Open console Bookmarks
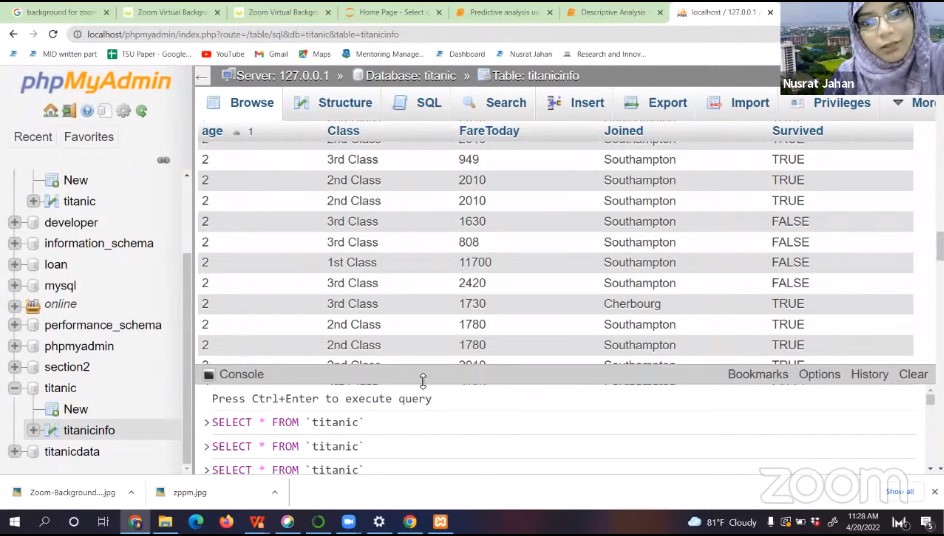 coord(757,375)
